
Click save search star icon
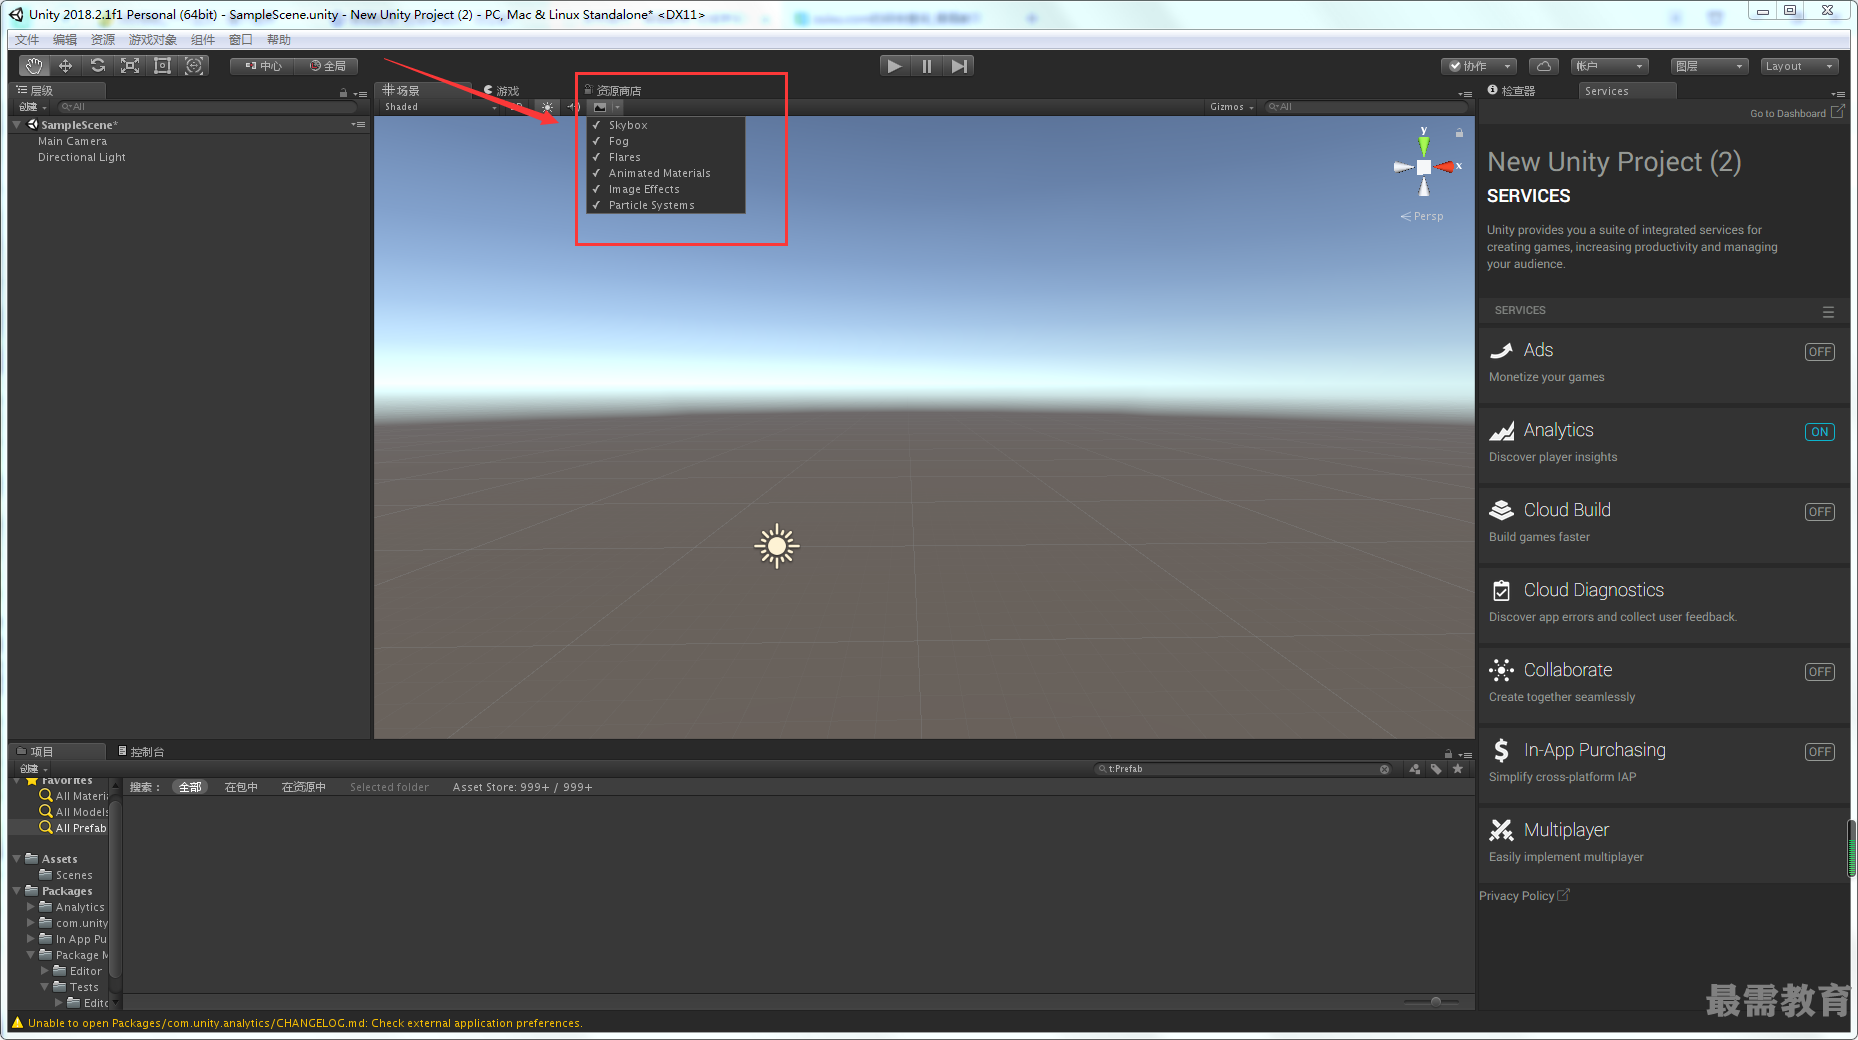[1458, 769]
